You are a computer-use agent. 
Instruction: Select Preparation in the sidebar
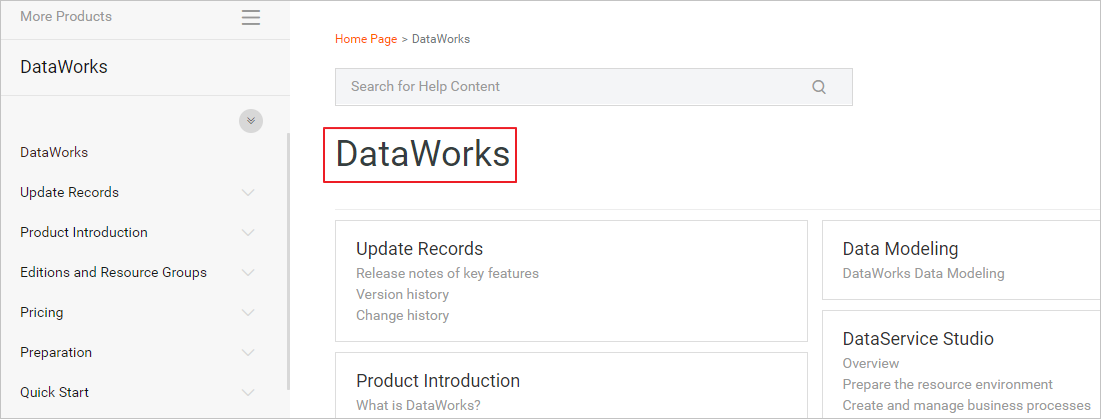point(56,352)
